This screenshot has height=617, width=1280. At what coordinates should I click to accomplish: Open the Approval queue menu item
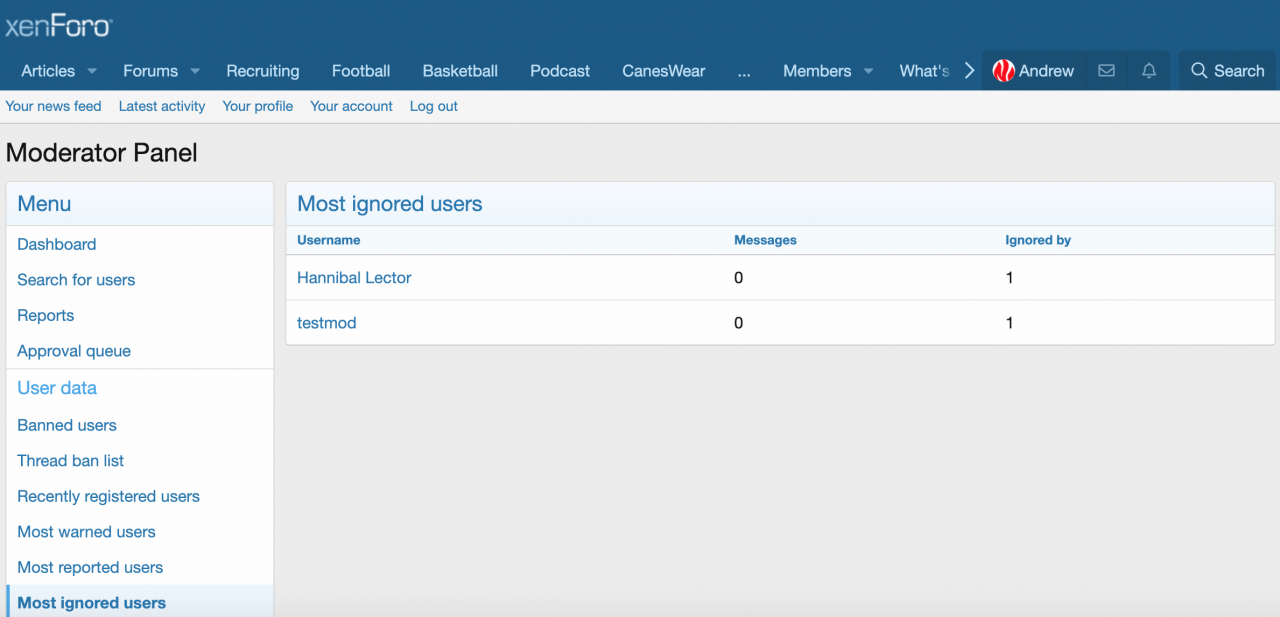pos(74,351)
